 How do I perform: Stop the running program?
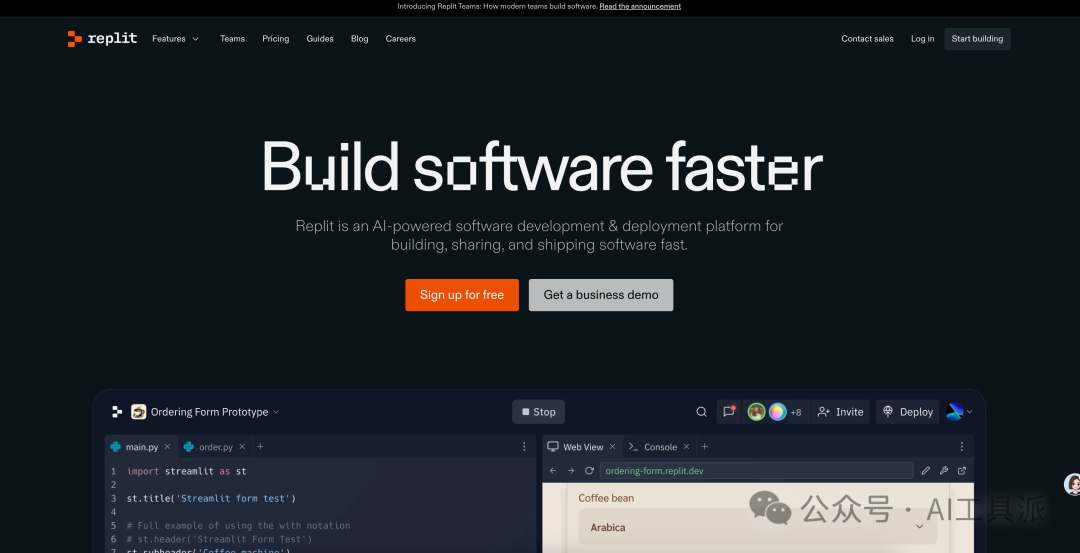tap(539, 412)
